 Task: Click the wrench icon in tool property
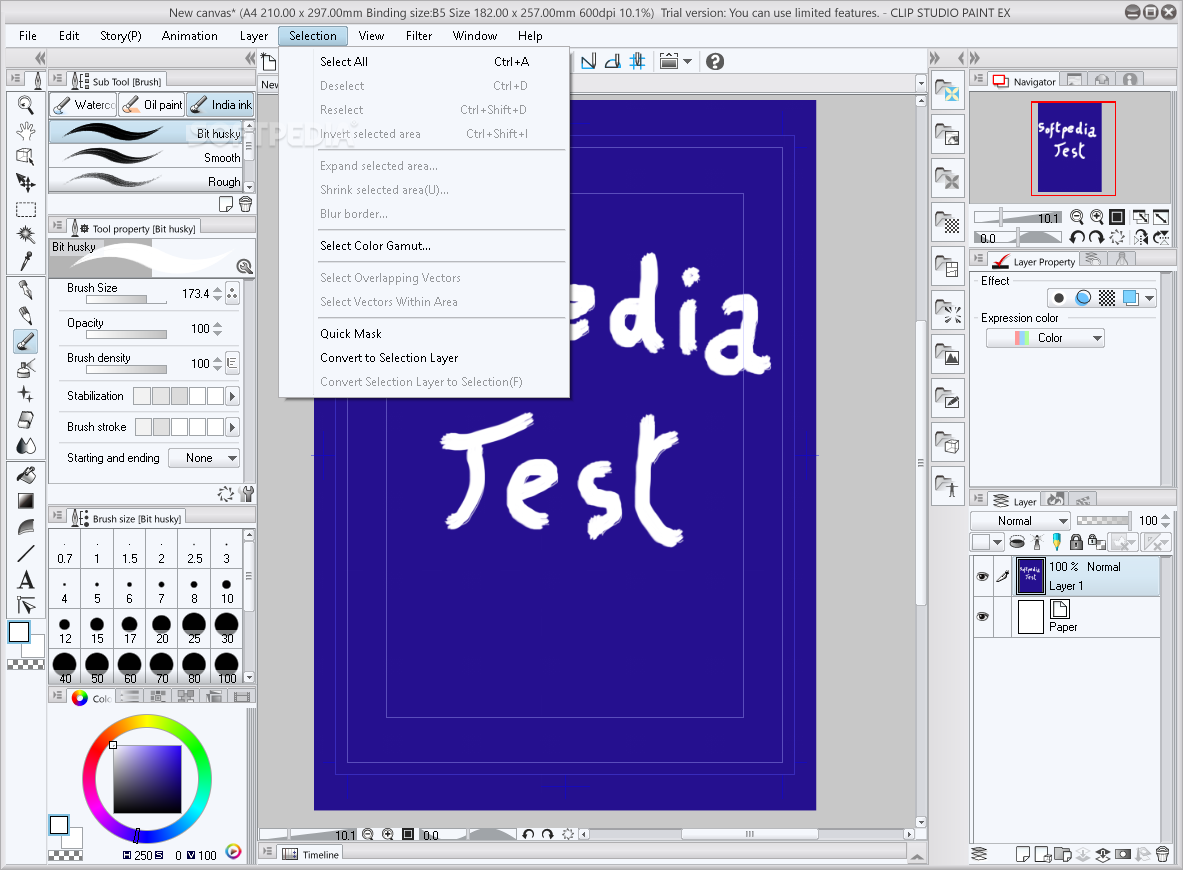246,494
